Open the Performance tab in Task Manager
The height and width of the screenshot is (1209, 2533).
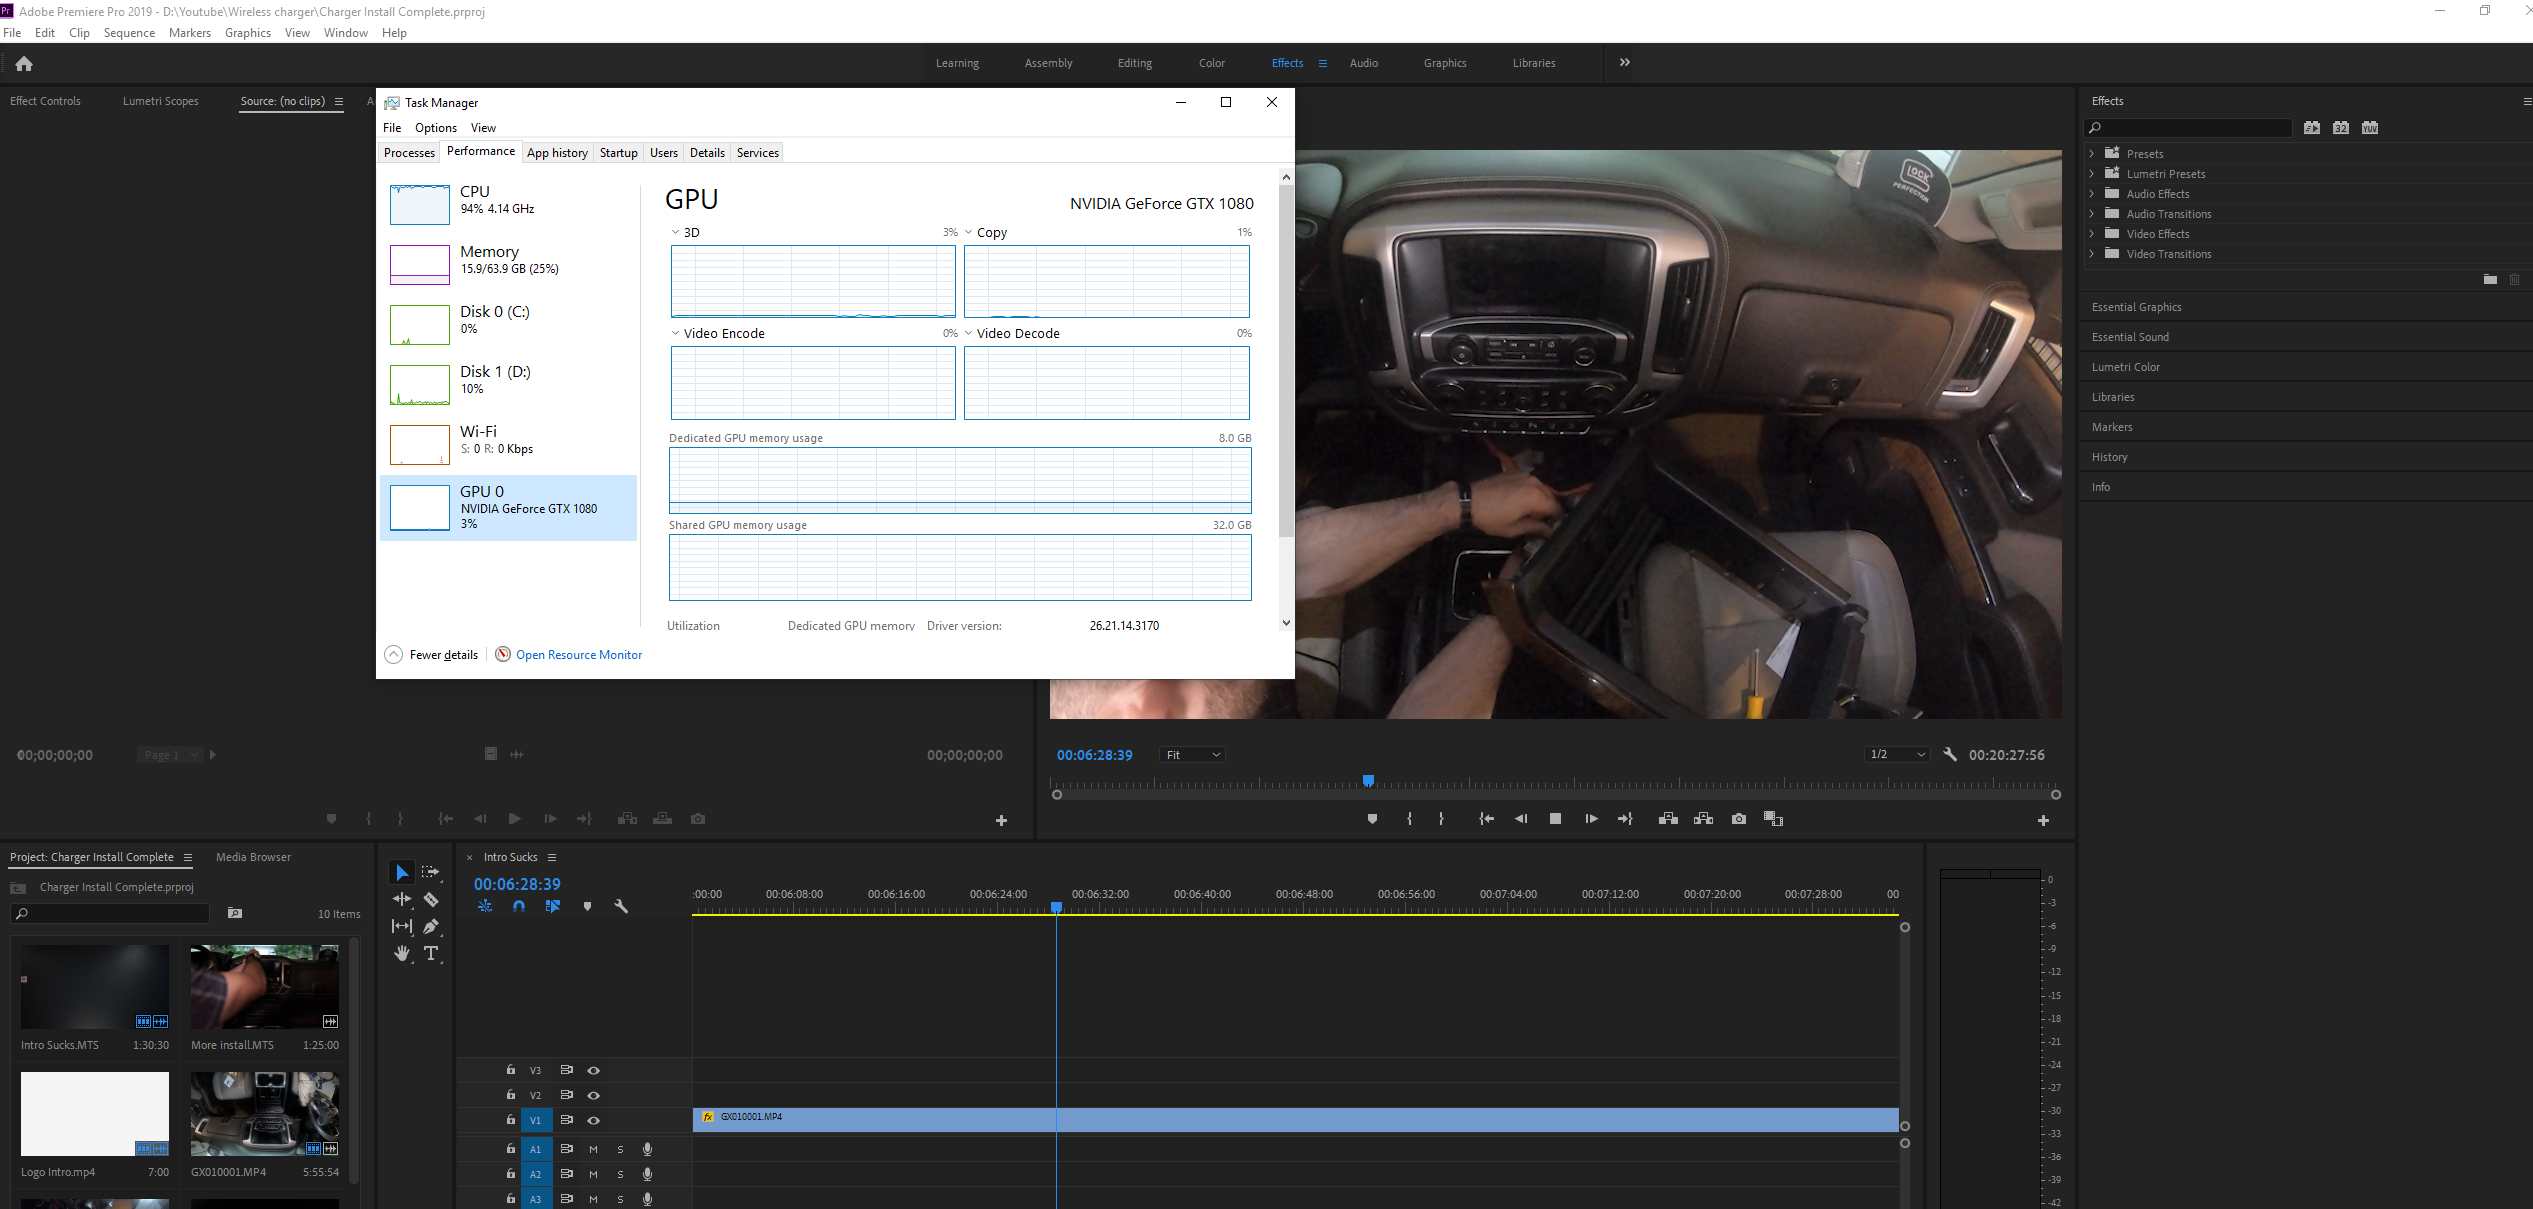tap(480, 152)
